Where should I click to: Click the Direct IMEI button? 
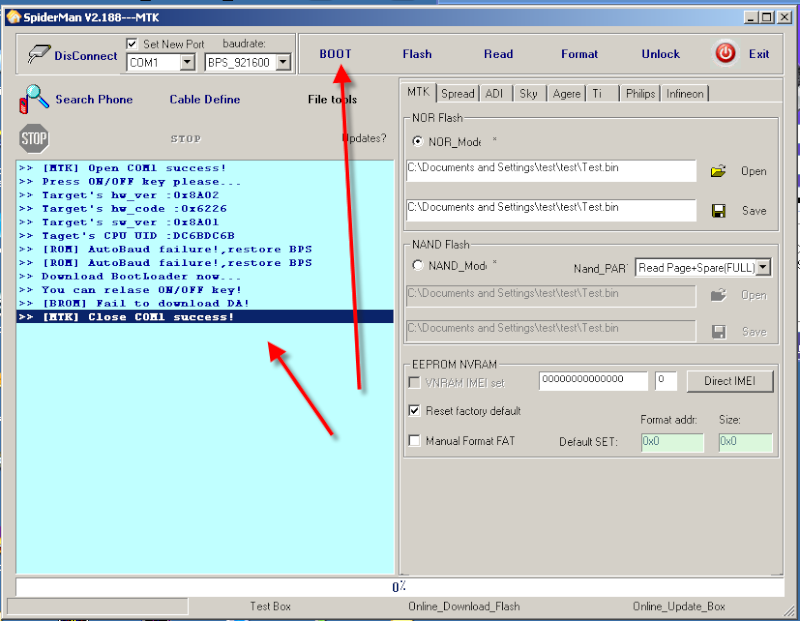[730, 381]
